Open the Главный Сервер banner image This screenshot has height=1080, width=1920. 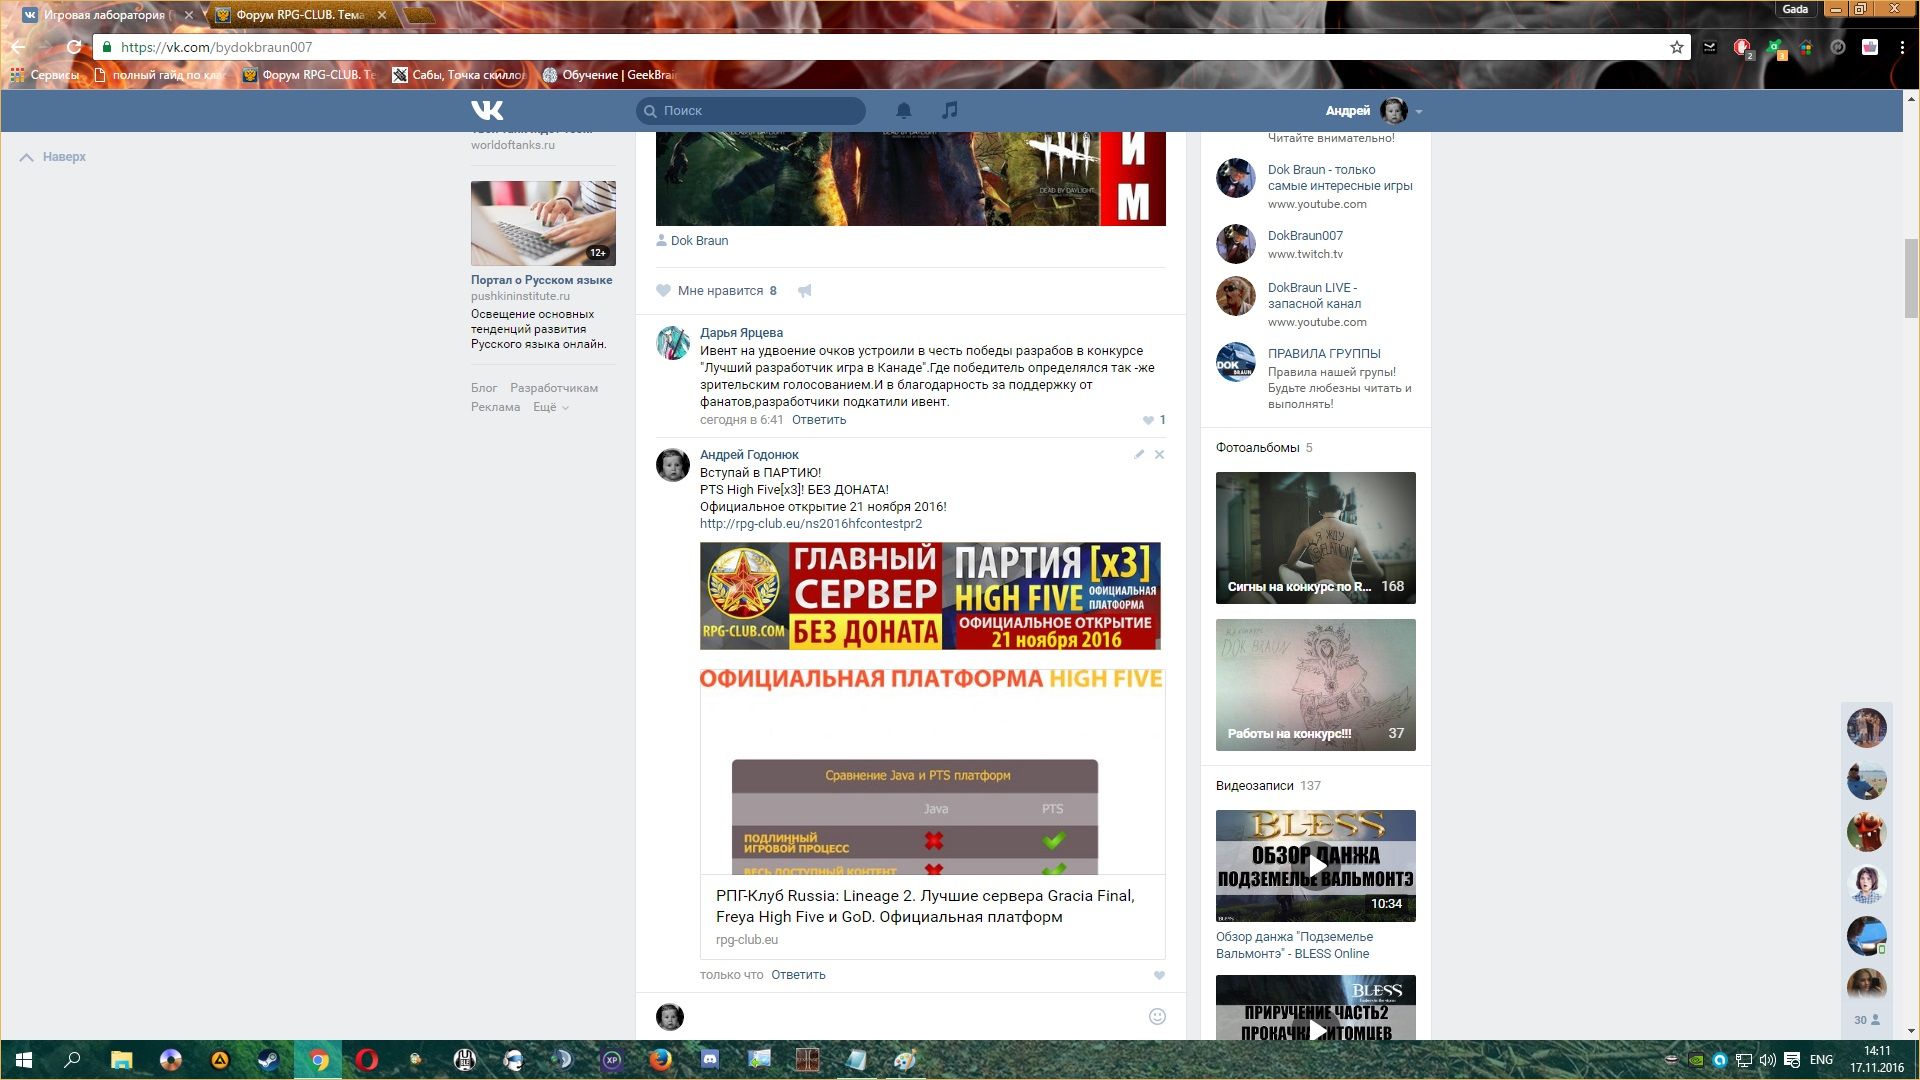pos(930,596)
